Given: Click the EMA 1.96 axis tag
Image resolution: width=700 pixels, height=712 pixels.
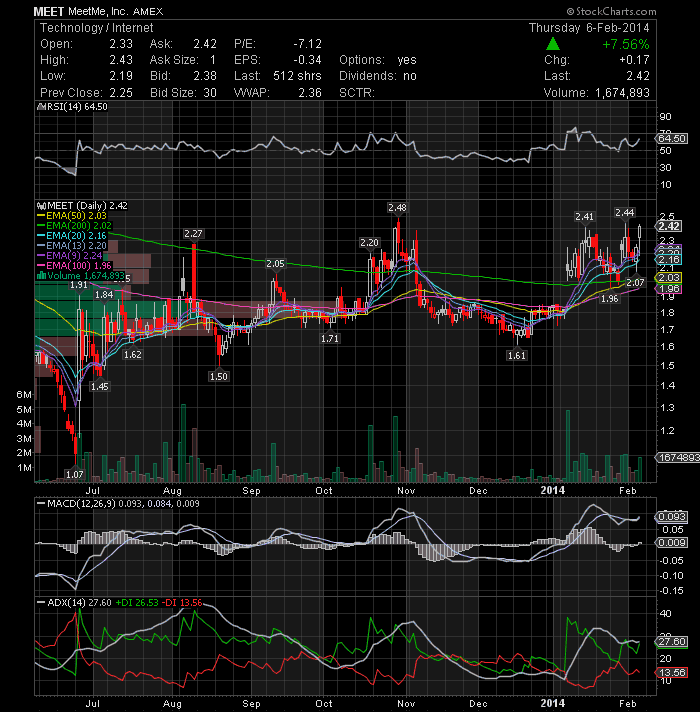Looking at the screenshot, I should click(x=668, y=289).
